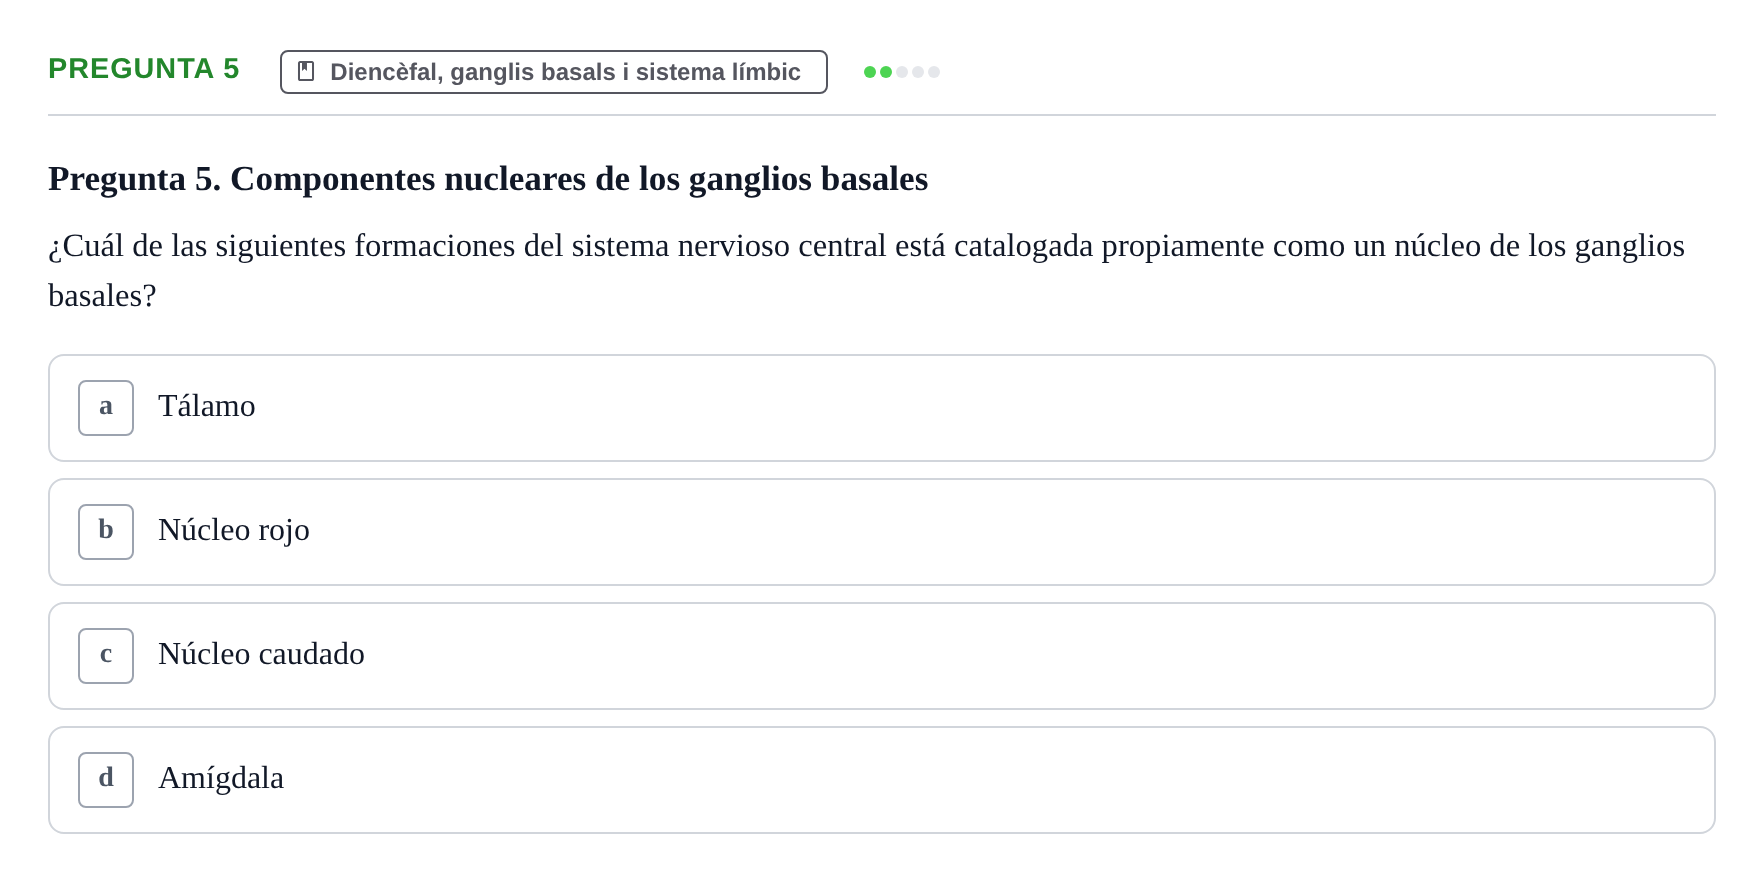Screen dimensions: 1764x882
Task: Click the third grey difficulty dot
Action: point(902,72)
